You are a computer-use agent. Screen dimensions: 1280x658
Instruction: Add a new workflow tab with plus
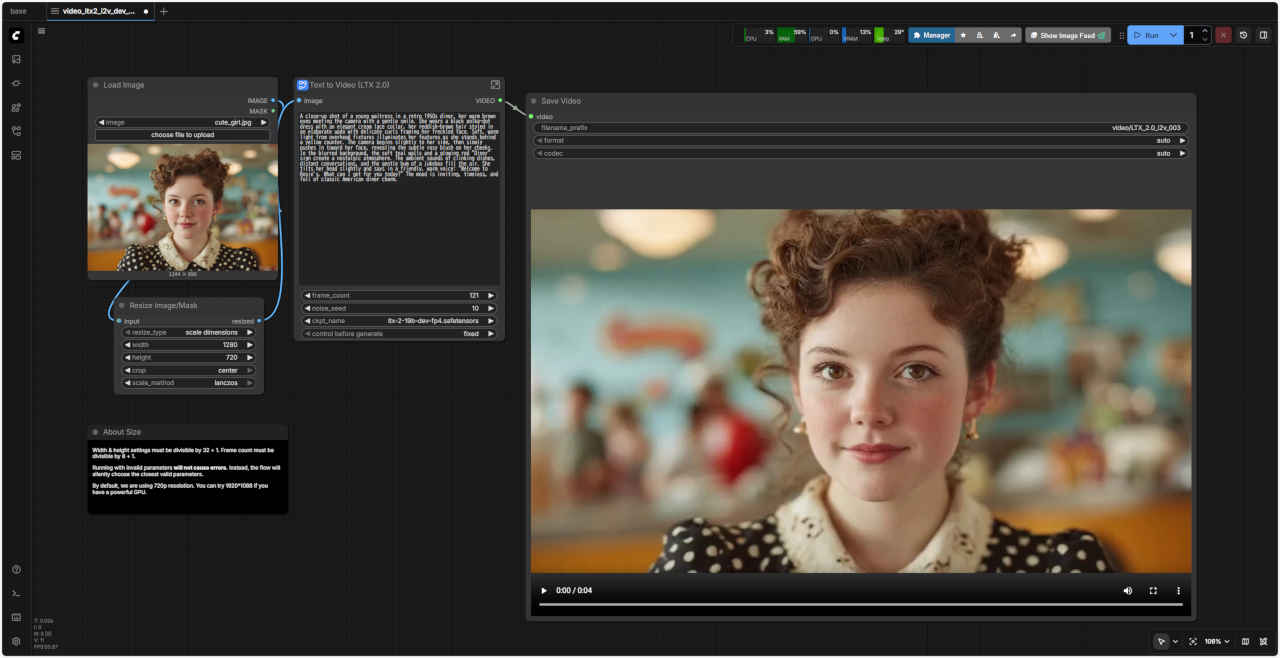[x=164, y=11]
